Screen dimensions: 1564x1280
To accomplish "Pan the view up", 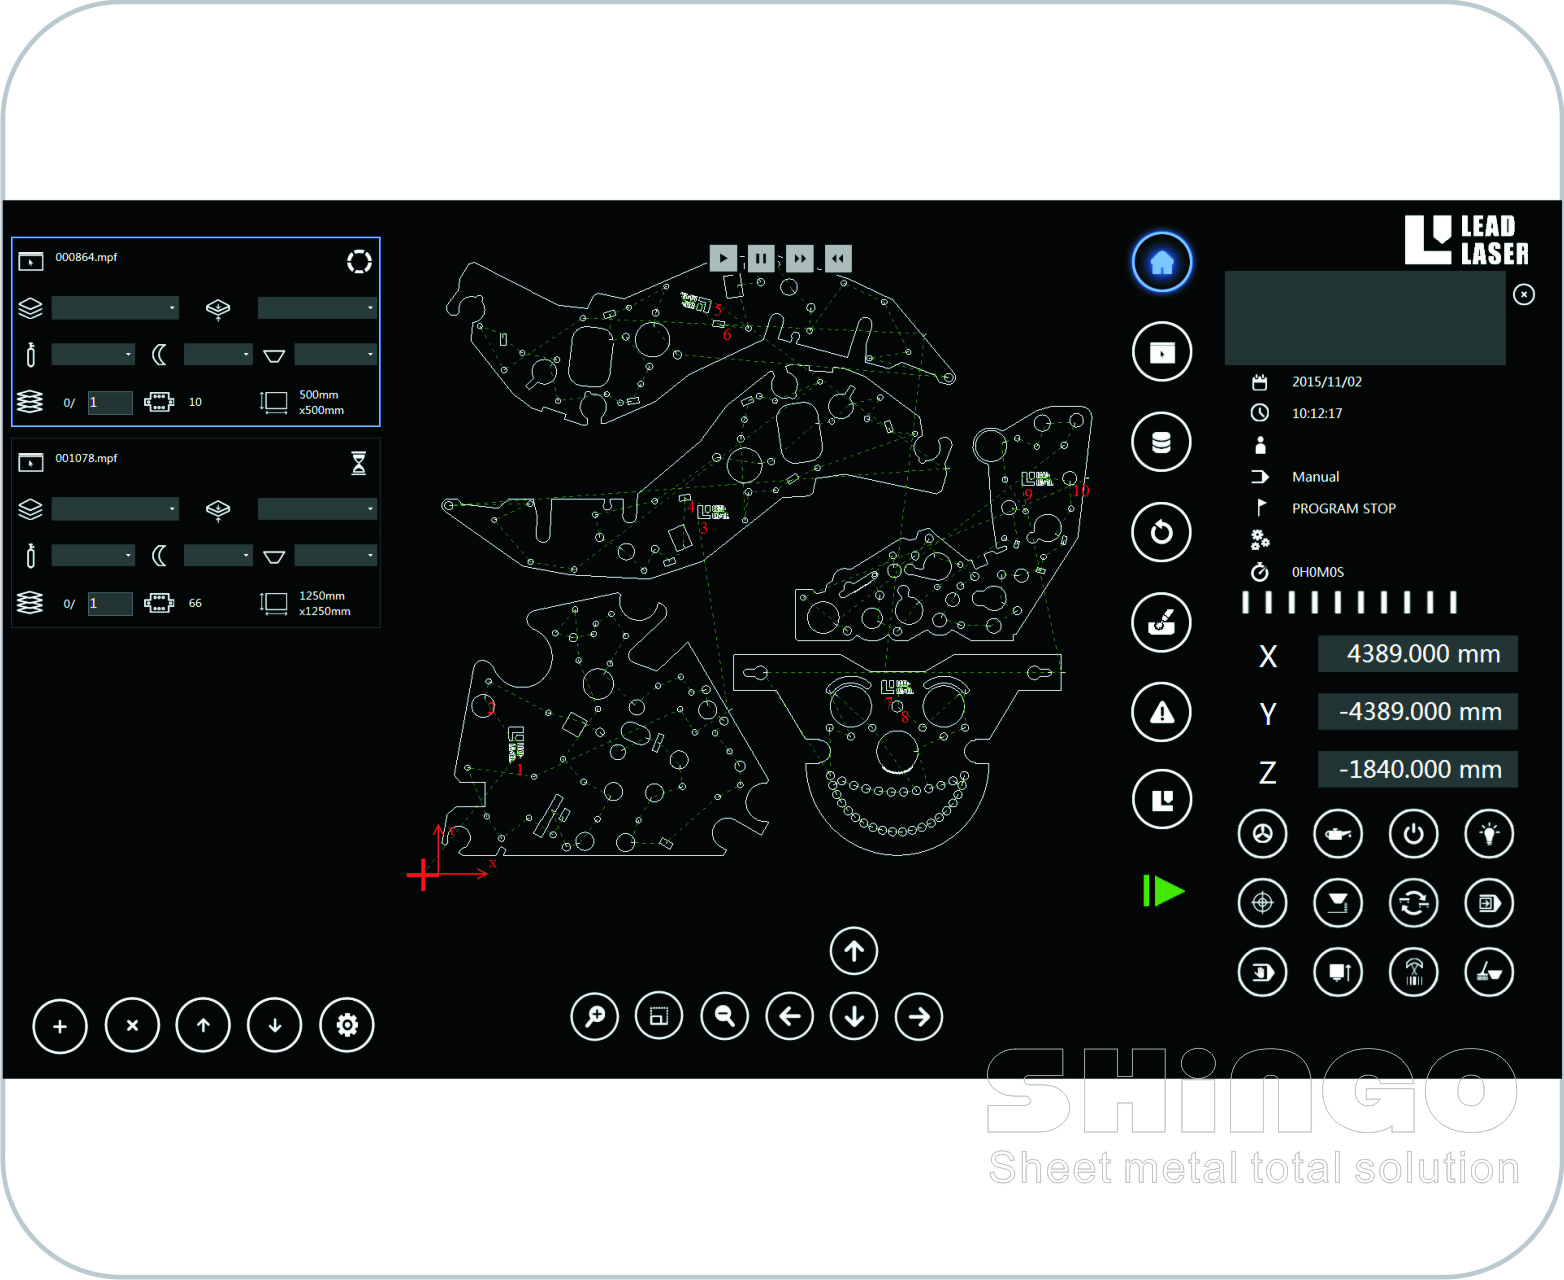I will pos(854,951).
